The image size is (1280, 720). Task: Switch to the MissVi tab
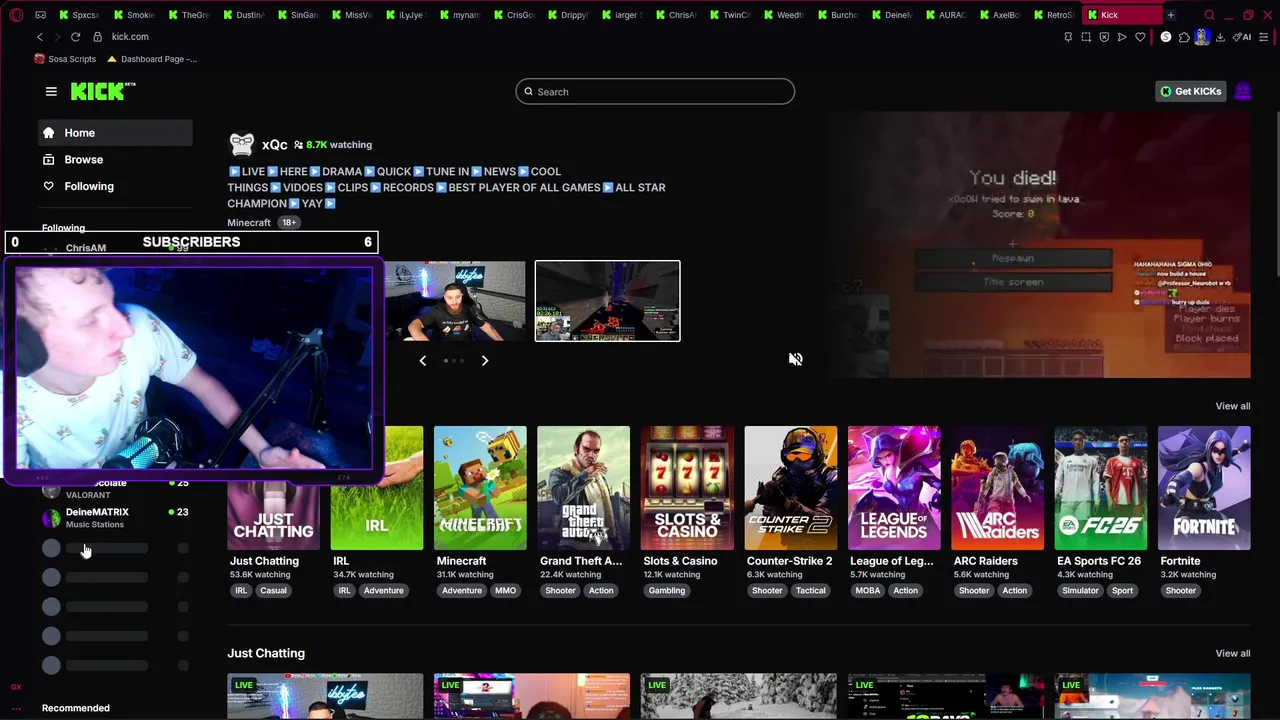(x=351, y=15)
